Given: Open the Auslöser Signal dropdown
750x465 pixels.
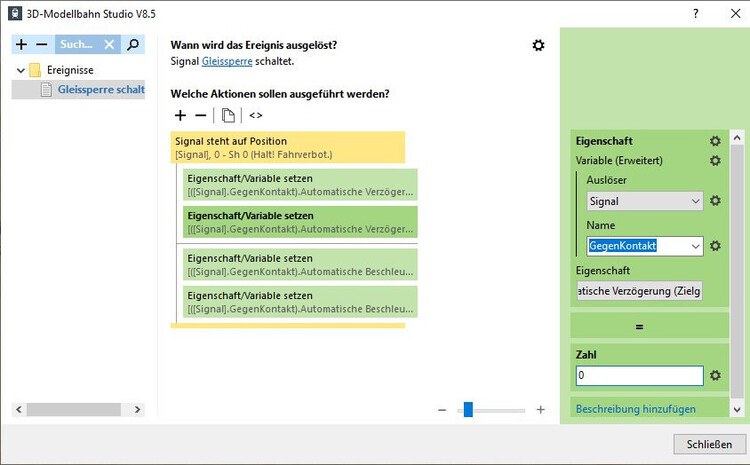Looking at the screenshot, I should point(645,201).
